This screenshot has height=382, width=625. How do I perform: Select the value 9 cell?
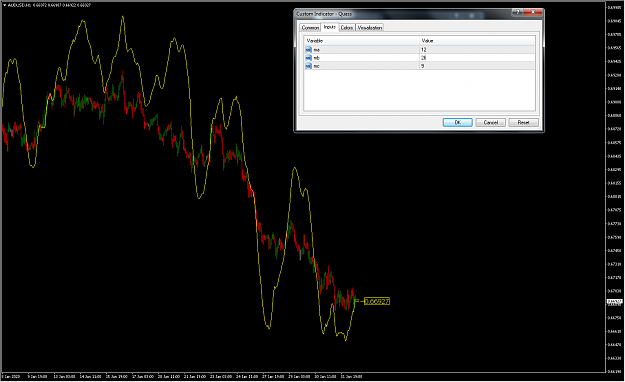pyautogui.click(x=477, y=66)
